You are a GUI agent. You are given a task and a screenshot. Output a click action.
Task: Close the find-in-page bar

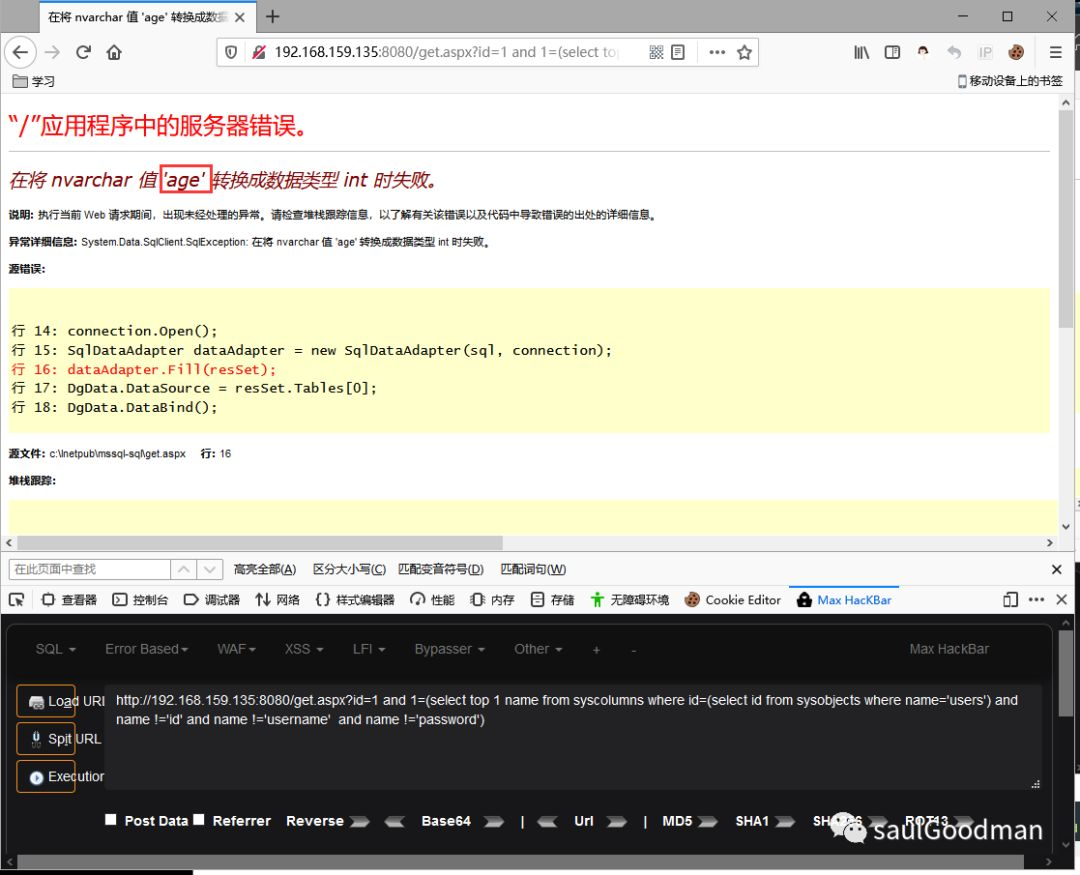pos(1057,570)
